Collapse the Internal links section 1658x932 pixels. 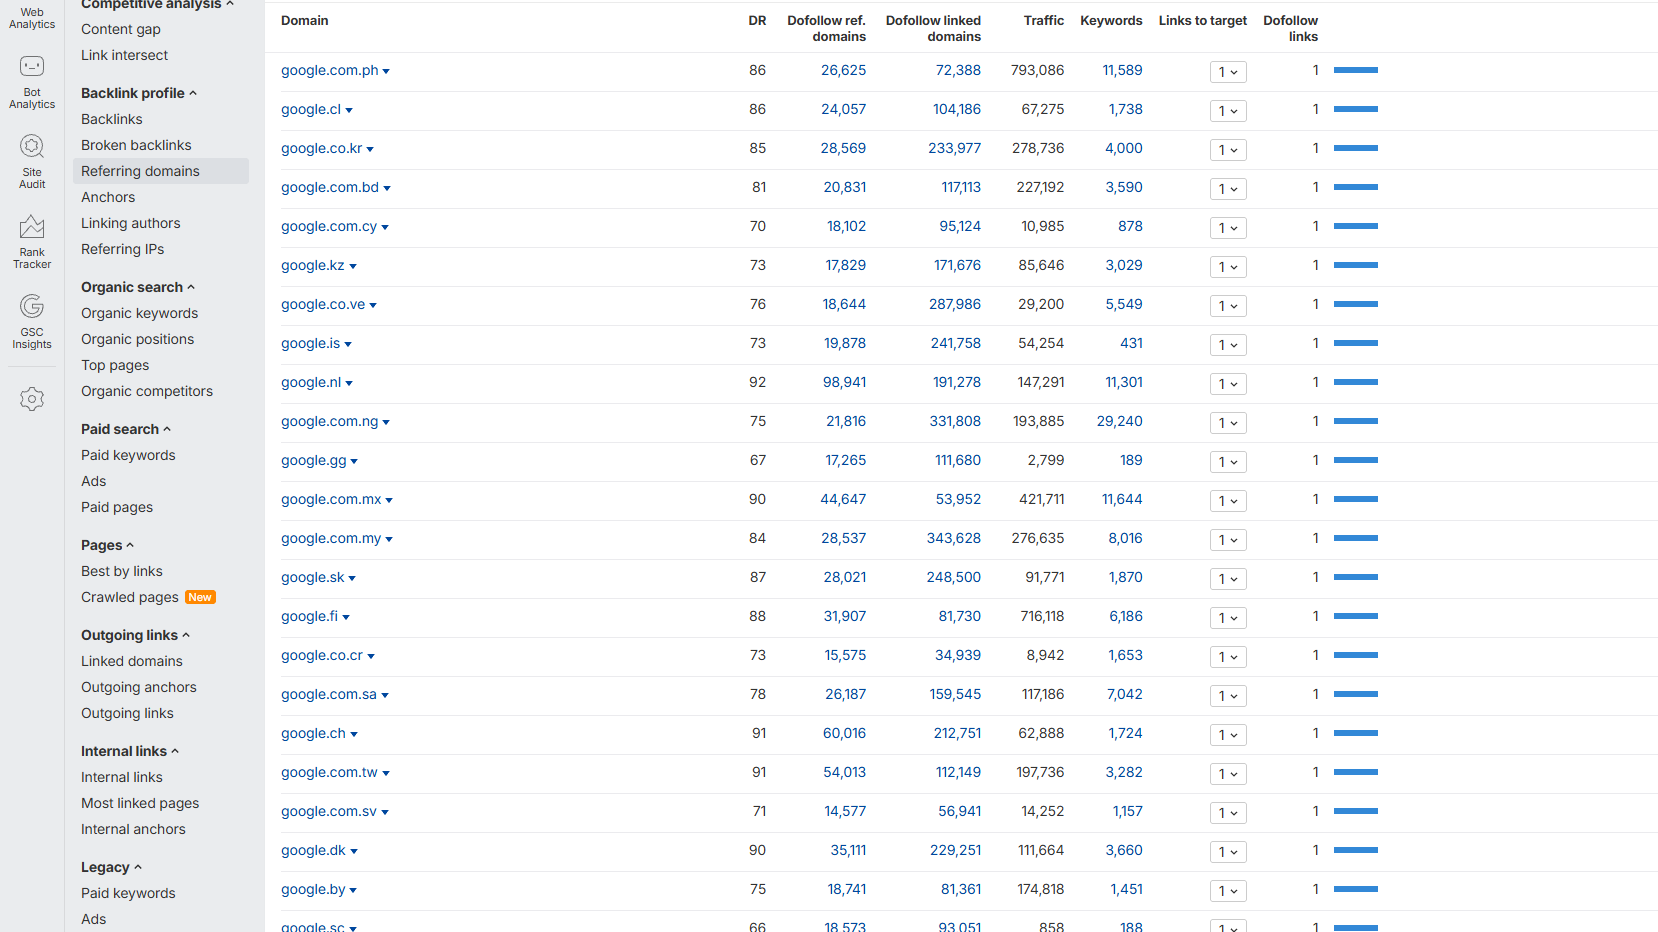pyautogui.click(x=130, y=751)
